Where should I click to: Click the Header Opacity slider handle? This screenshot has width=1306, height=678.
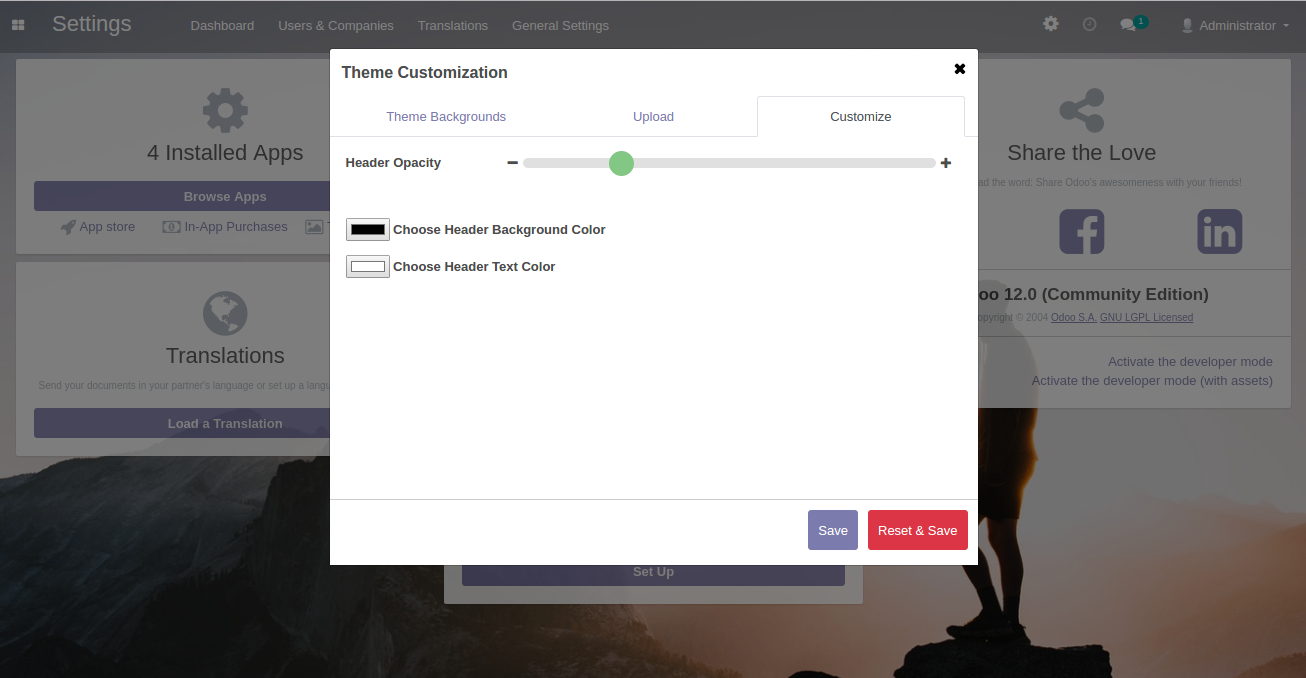[x=621, y=163]
